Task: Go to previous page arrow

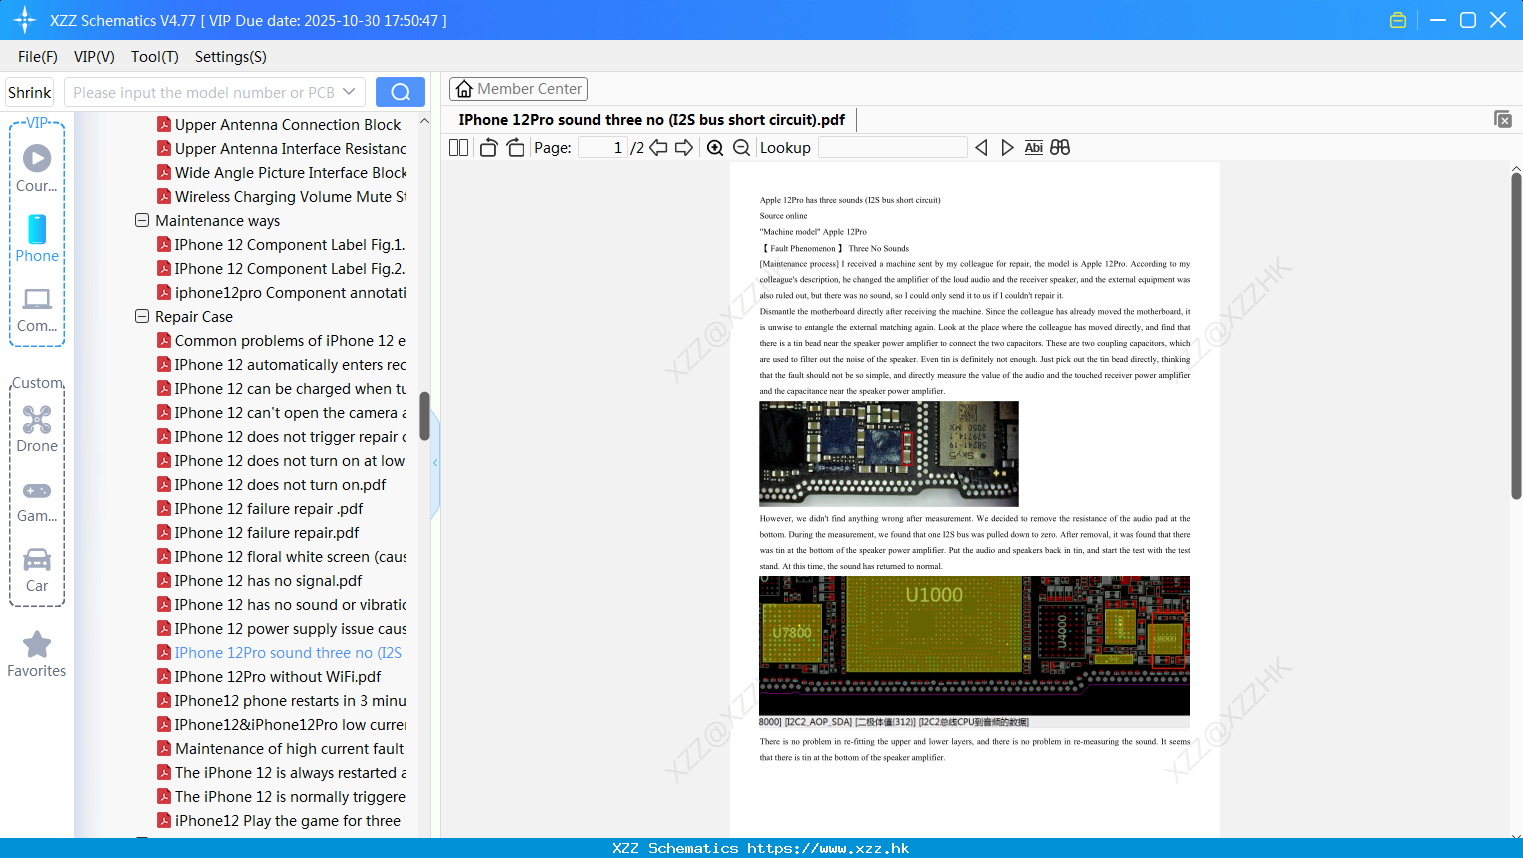Action: (658, 147)
